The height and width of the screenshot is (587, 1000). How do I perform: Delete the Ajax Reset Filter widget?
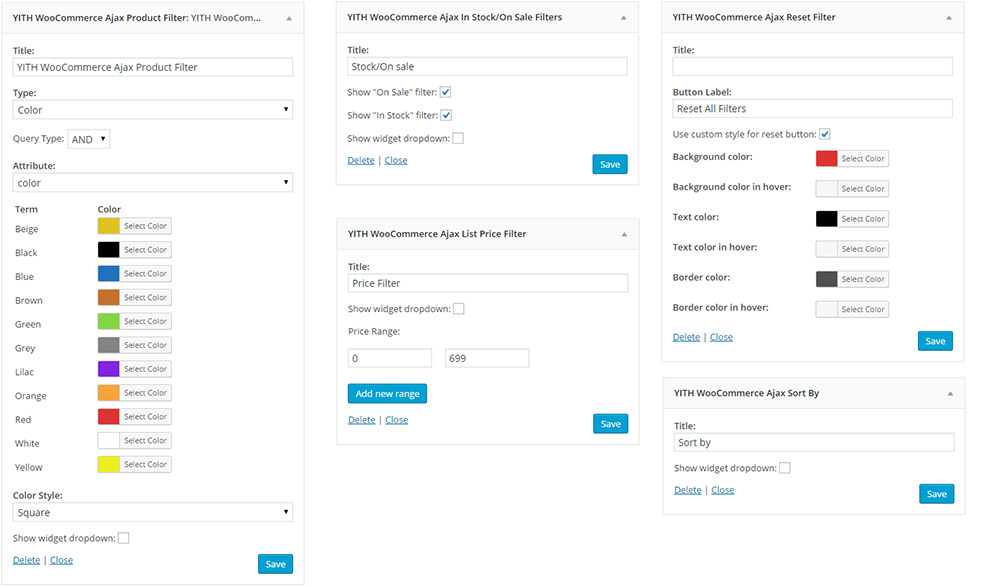tap(686, 337)
